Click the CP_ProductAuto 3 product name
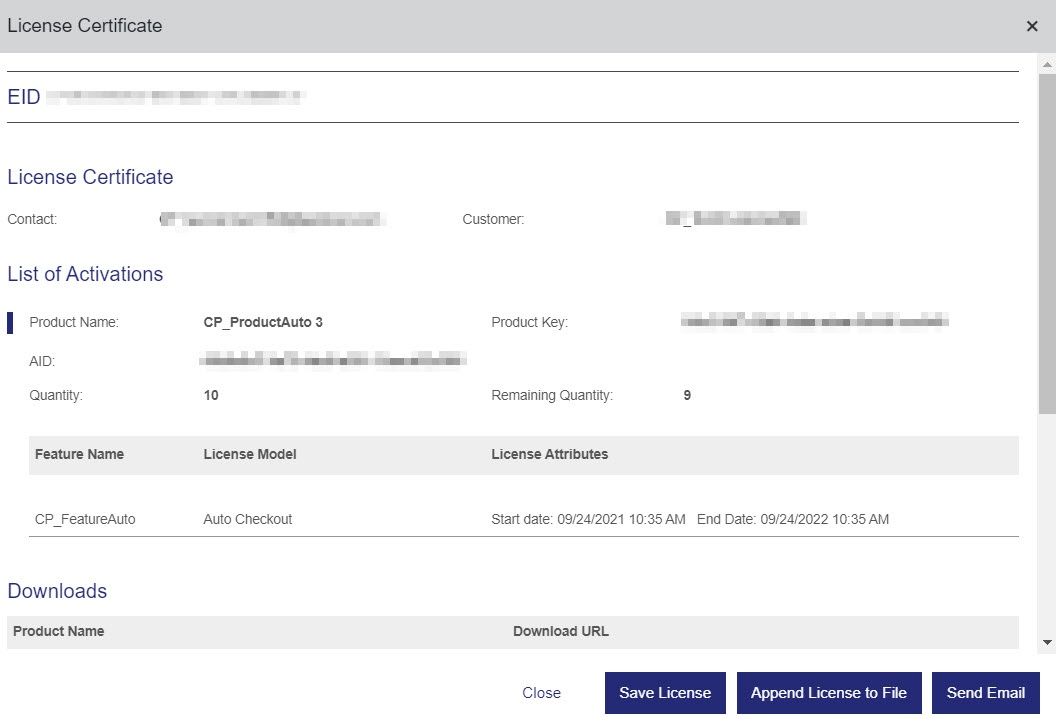Screen dimensions: 1056x719 coord(263,322)
